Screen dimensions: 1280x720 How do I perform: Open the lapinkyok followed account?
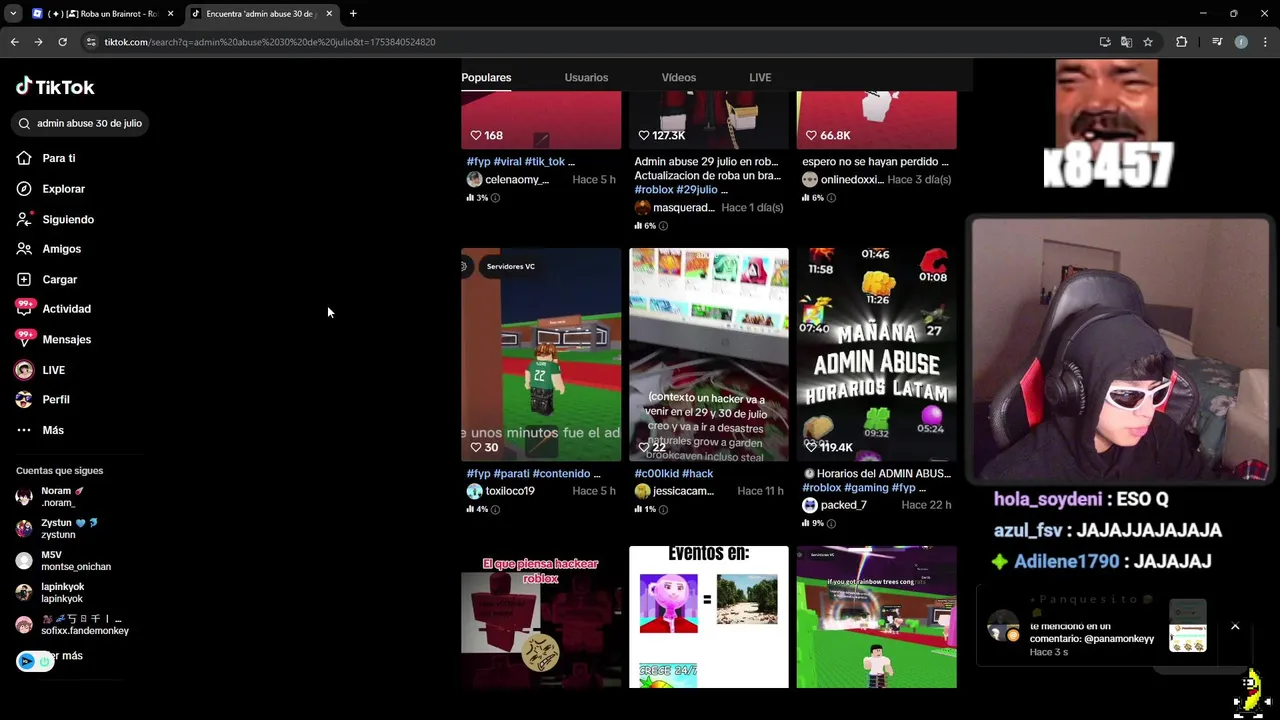coord(51,593)
